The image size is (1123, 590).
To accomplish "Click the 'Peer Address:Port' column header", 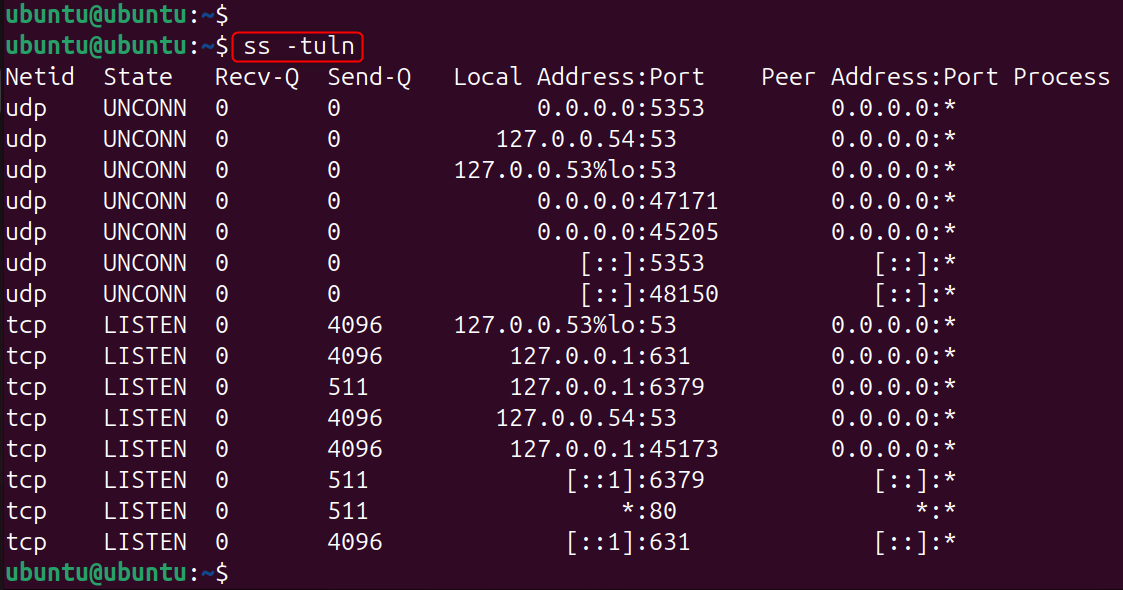I will [x=879, y=77].
